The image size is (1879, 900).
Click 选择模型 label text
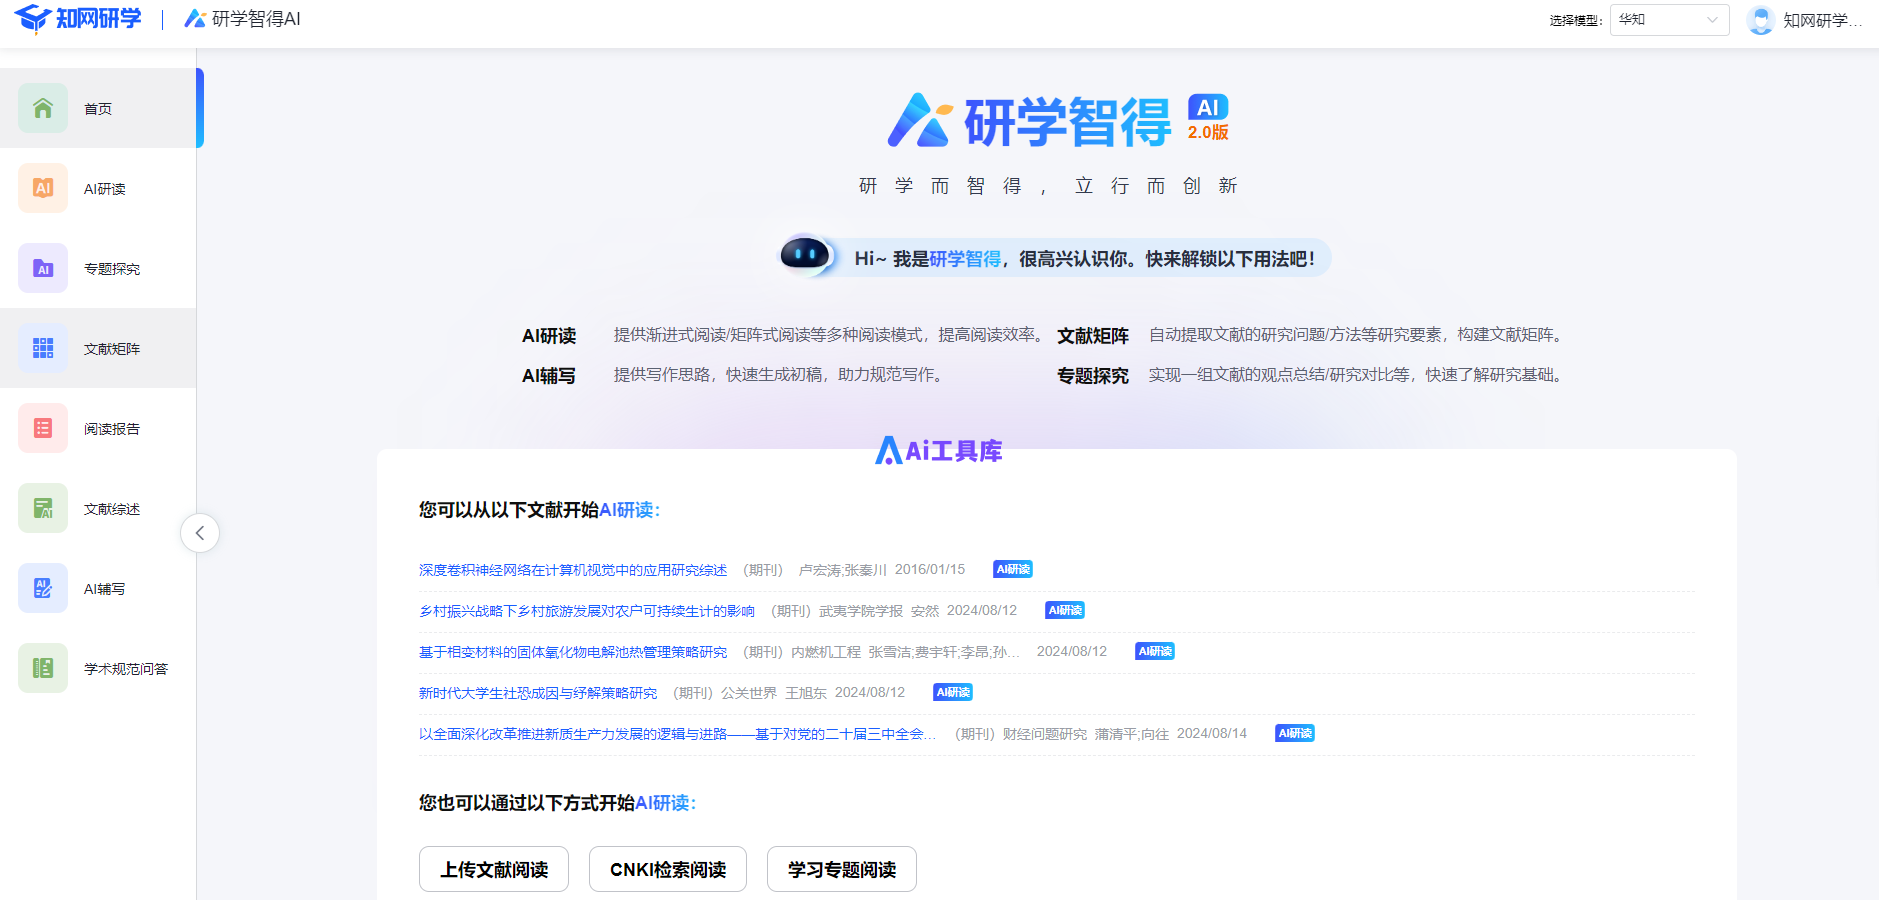click(x=1576, y=20)
